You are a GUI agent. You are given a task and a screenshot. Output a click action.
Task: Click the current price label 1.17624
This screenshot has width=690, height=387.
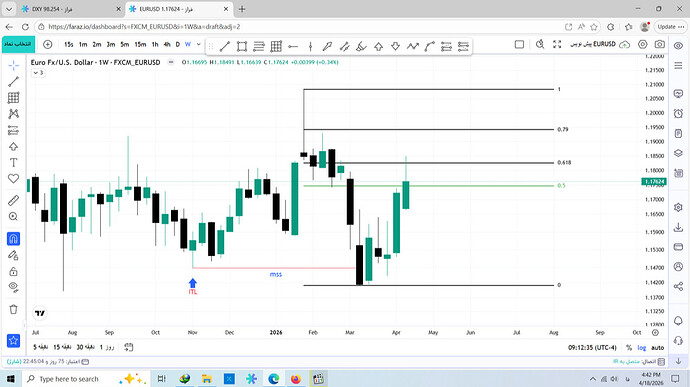pos(654,181)
